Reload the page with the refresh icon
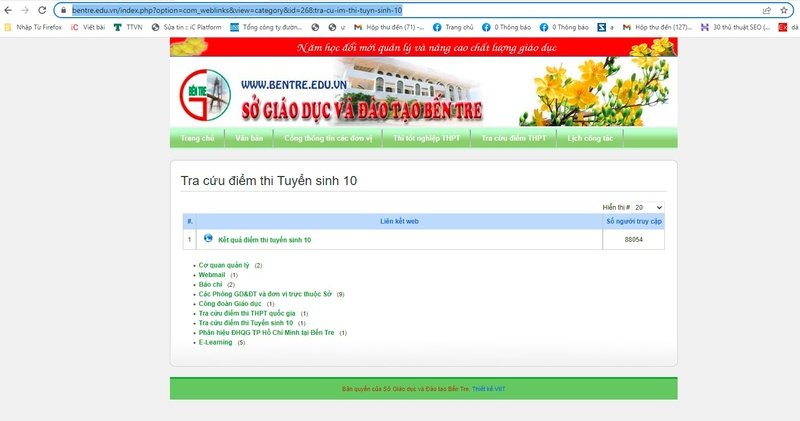 42,10
